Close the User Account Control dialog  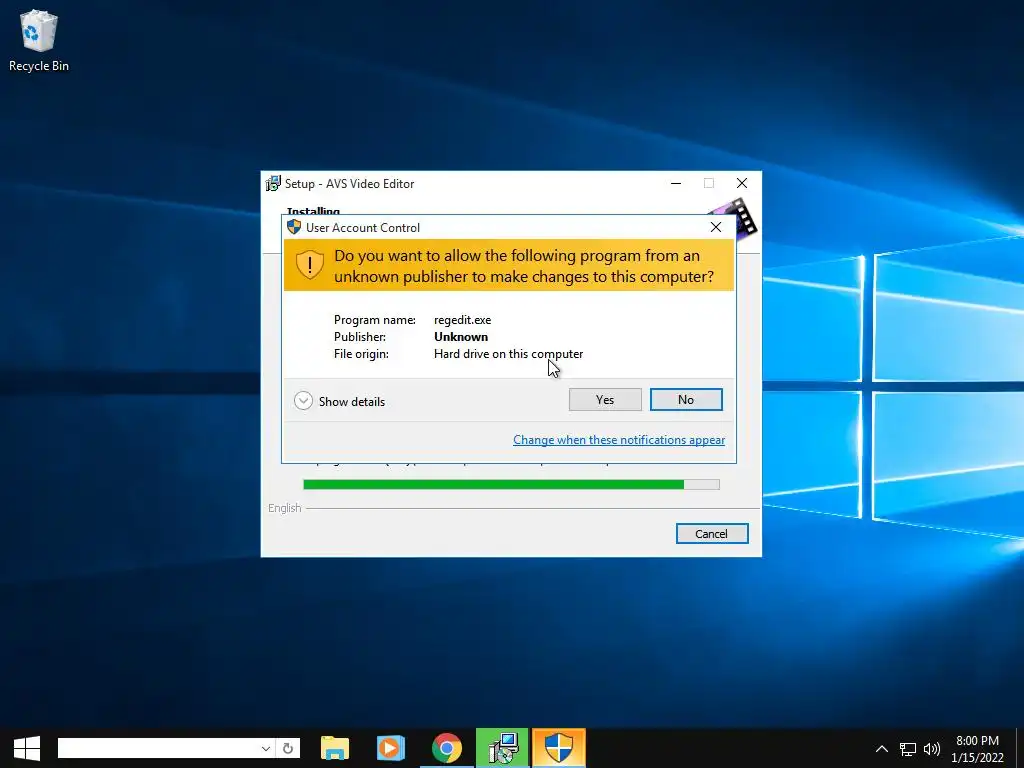[716, 227]
